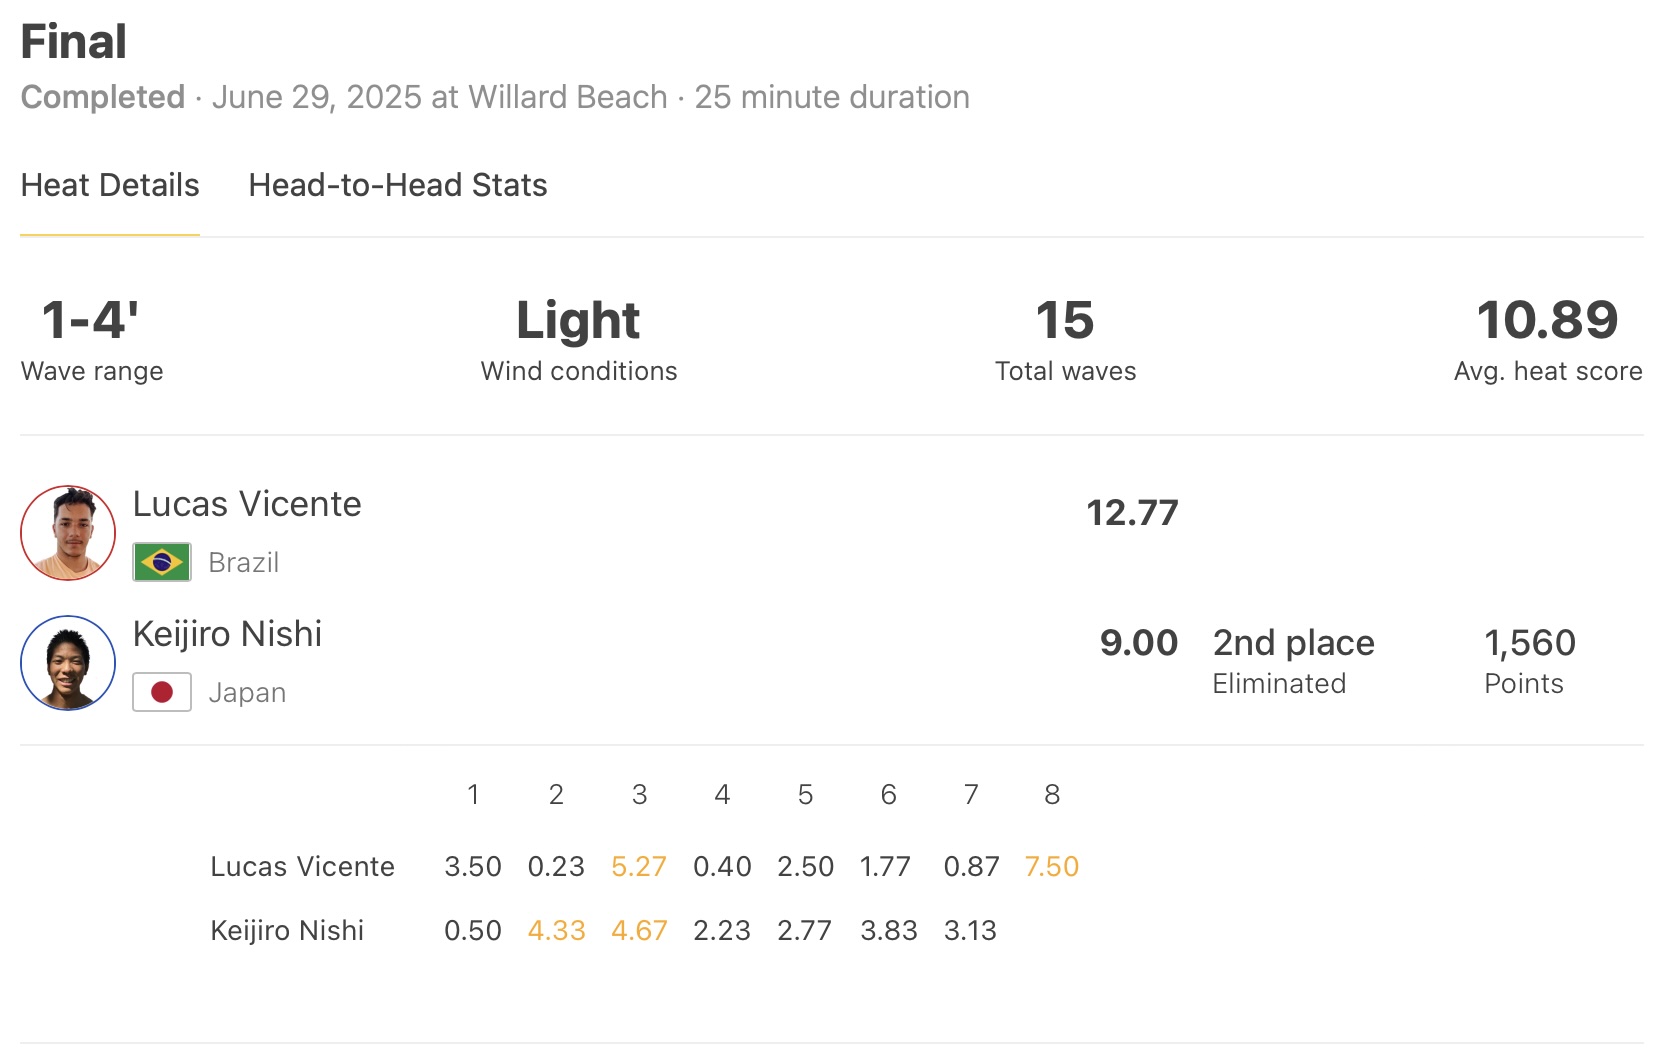Viewport: 1672px width, 1058px height.
Task: Select Lucas Vicente's highlighted 5.27 wave score
Action: coord(638,866)
